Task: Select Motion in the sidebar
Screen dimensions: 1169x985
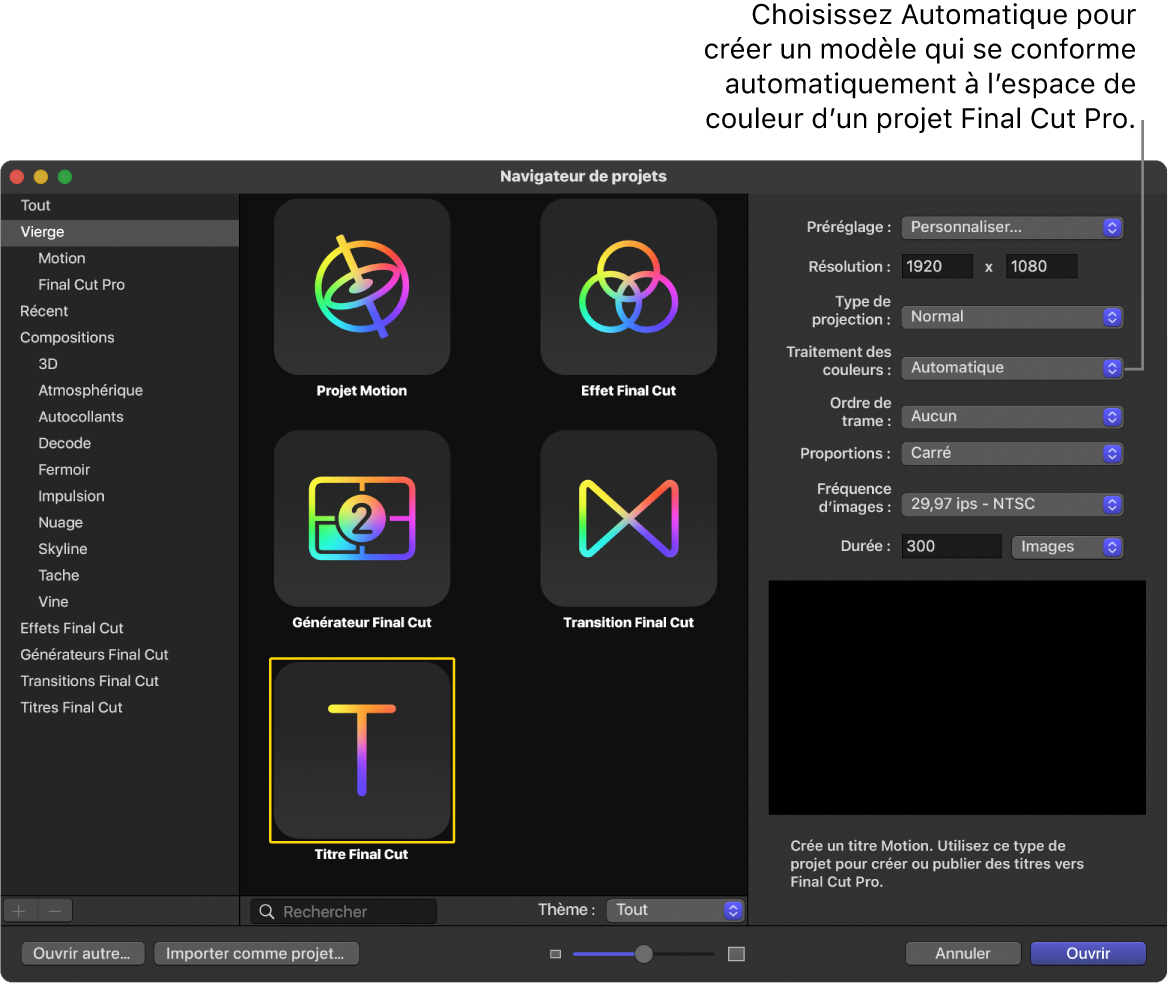Action: point(62,258)
